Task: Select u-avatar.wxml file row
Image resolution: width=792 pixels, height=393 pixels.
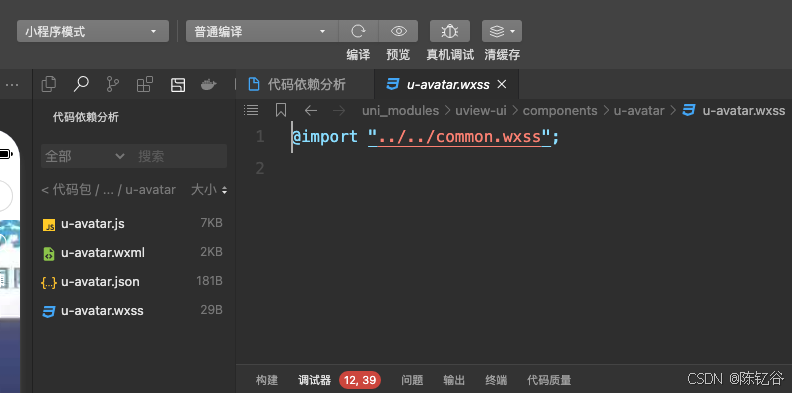Action: pyautogui.click(x=134, y=253)
